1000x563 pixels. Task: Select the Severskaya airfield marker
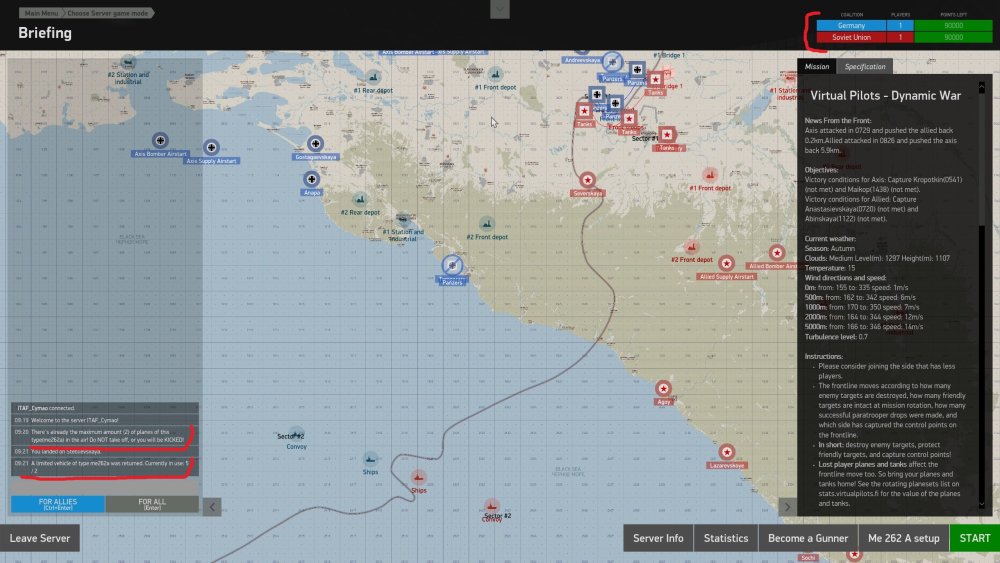click(587, 180)
